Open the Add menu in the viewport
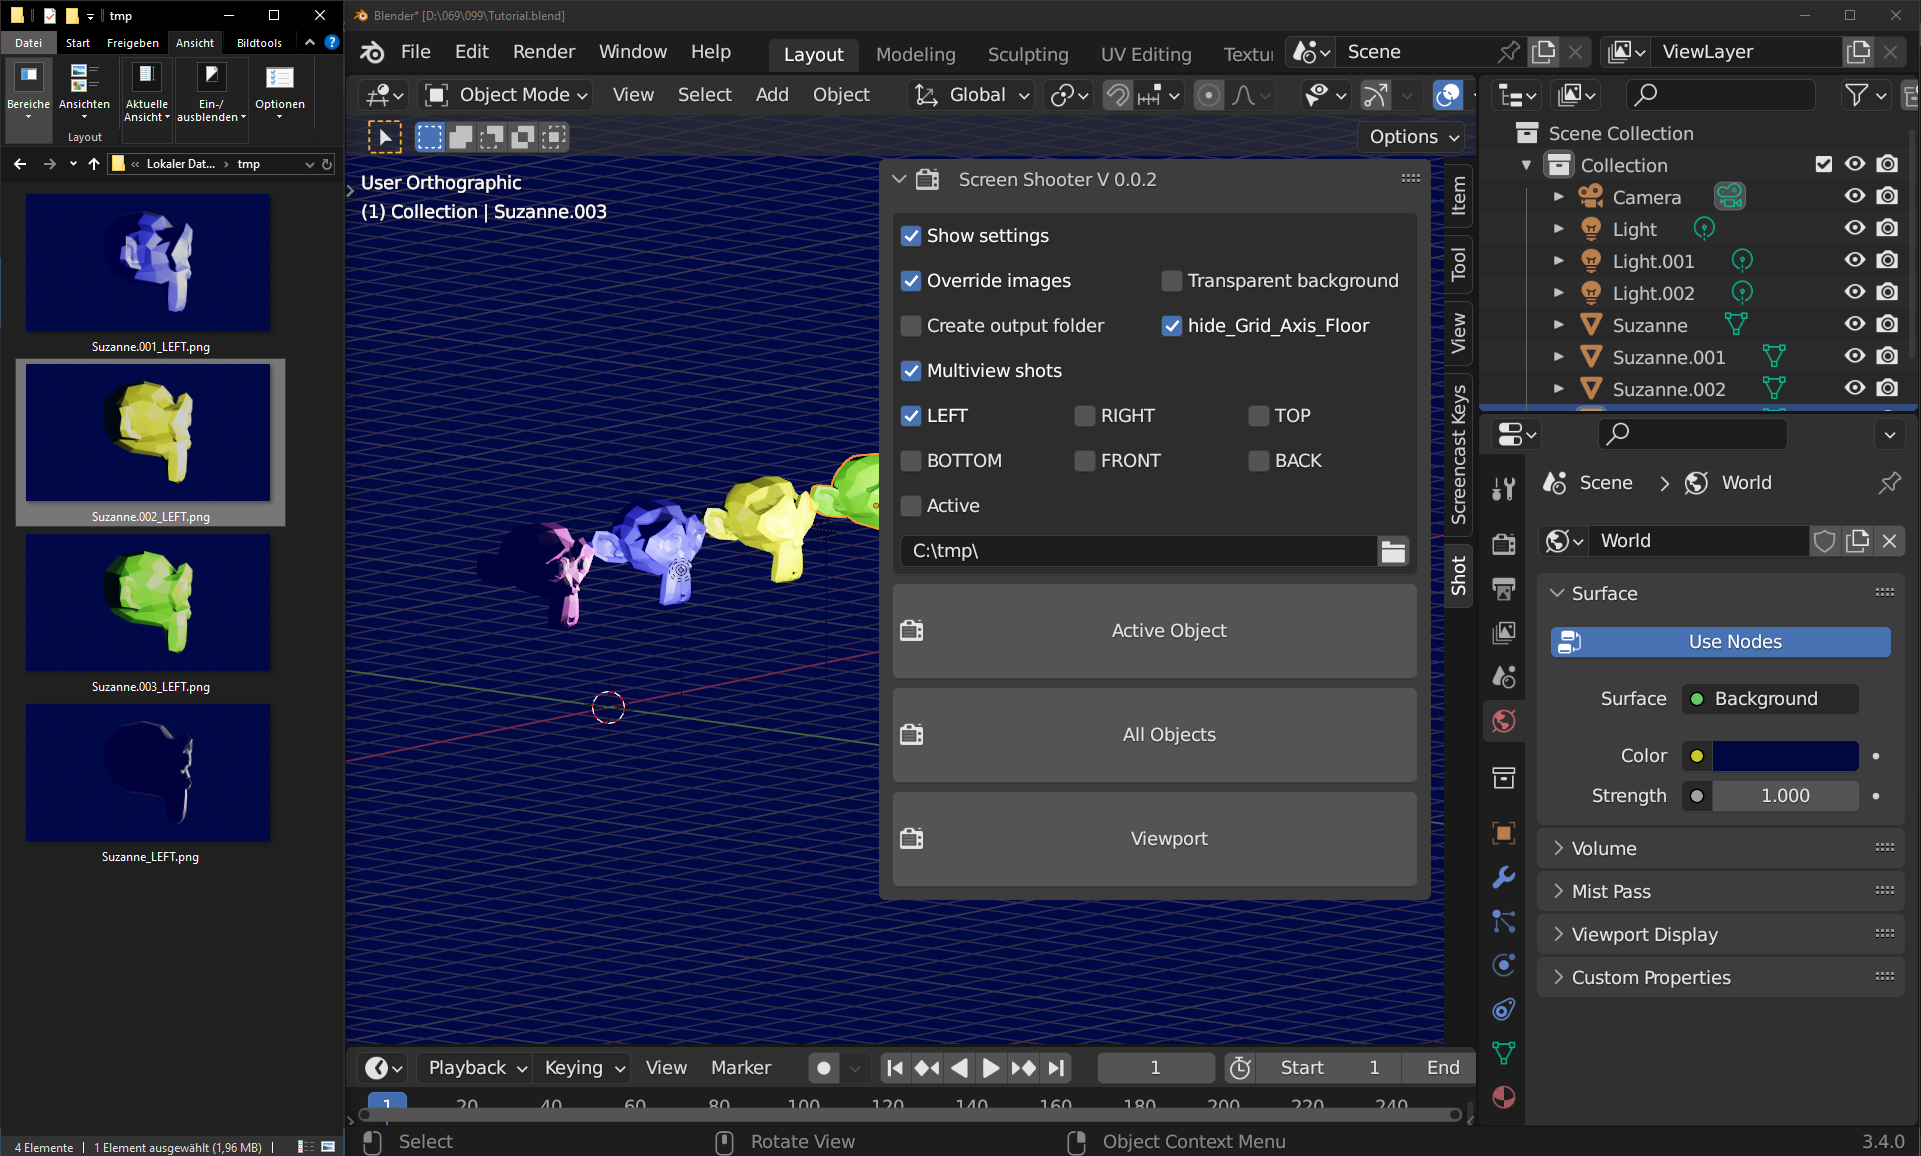The width and height of the screenshot is (1921, 1156). click(x=771, y=95)
